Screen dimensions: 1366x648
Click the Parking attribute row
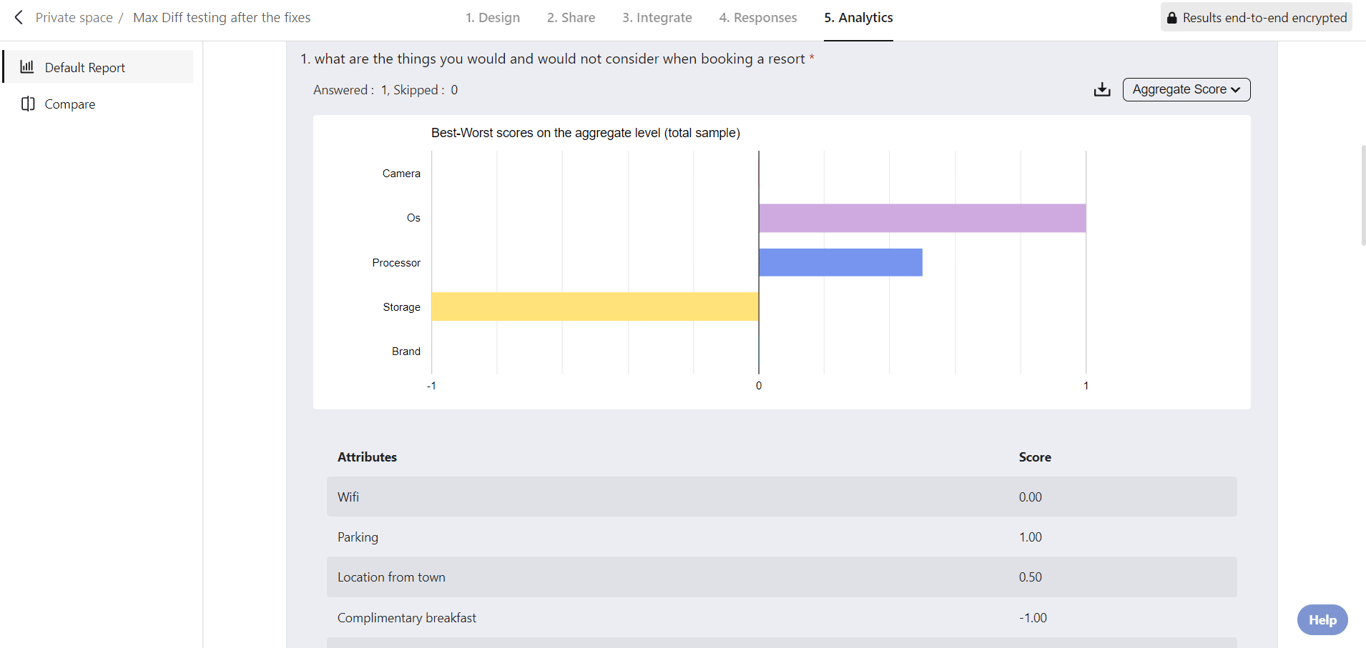pyautogui.click(x=781, y=537)
